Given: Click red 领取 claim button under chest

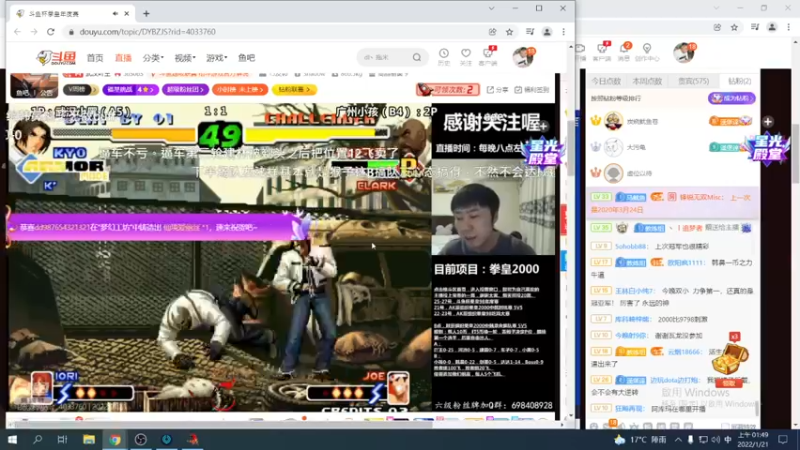Looking at the screenshot, I should click(x=729, y=383).
